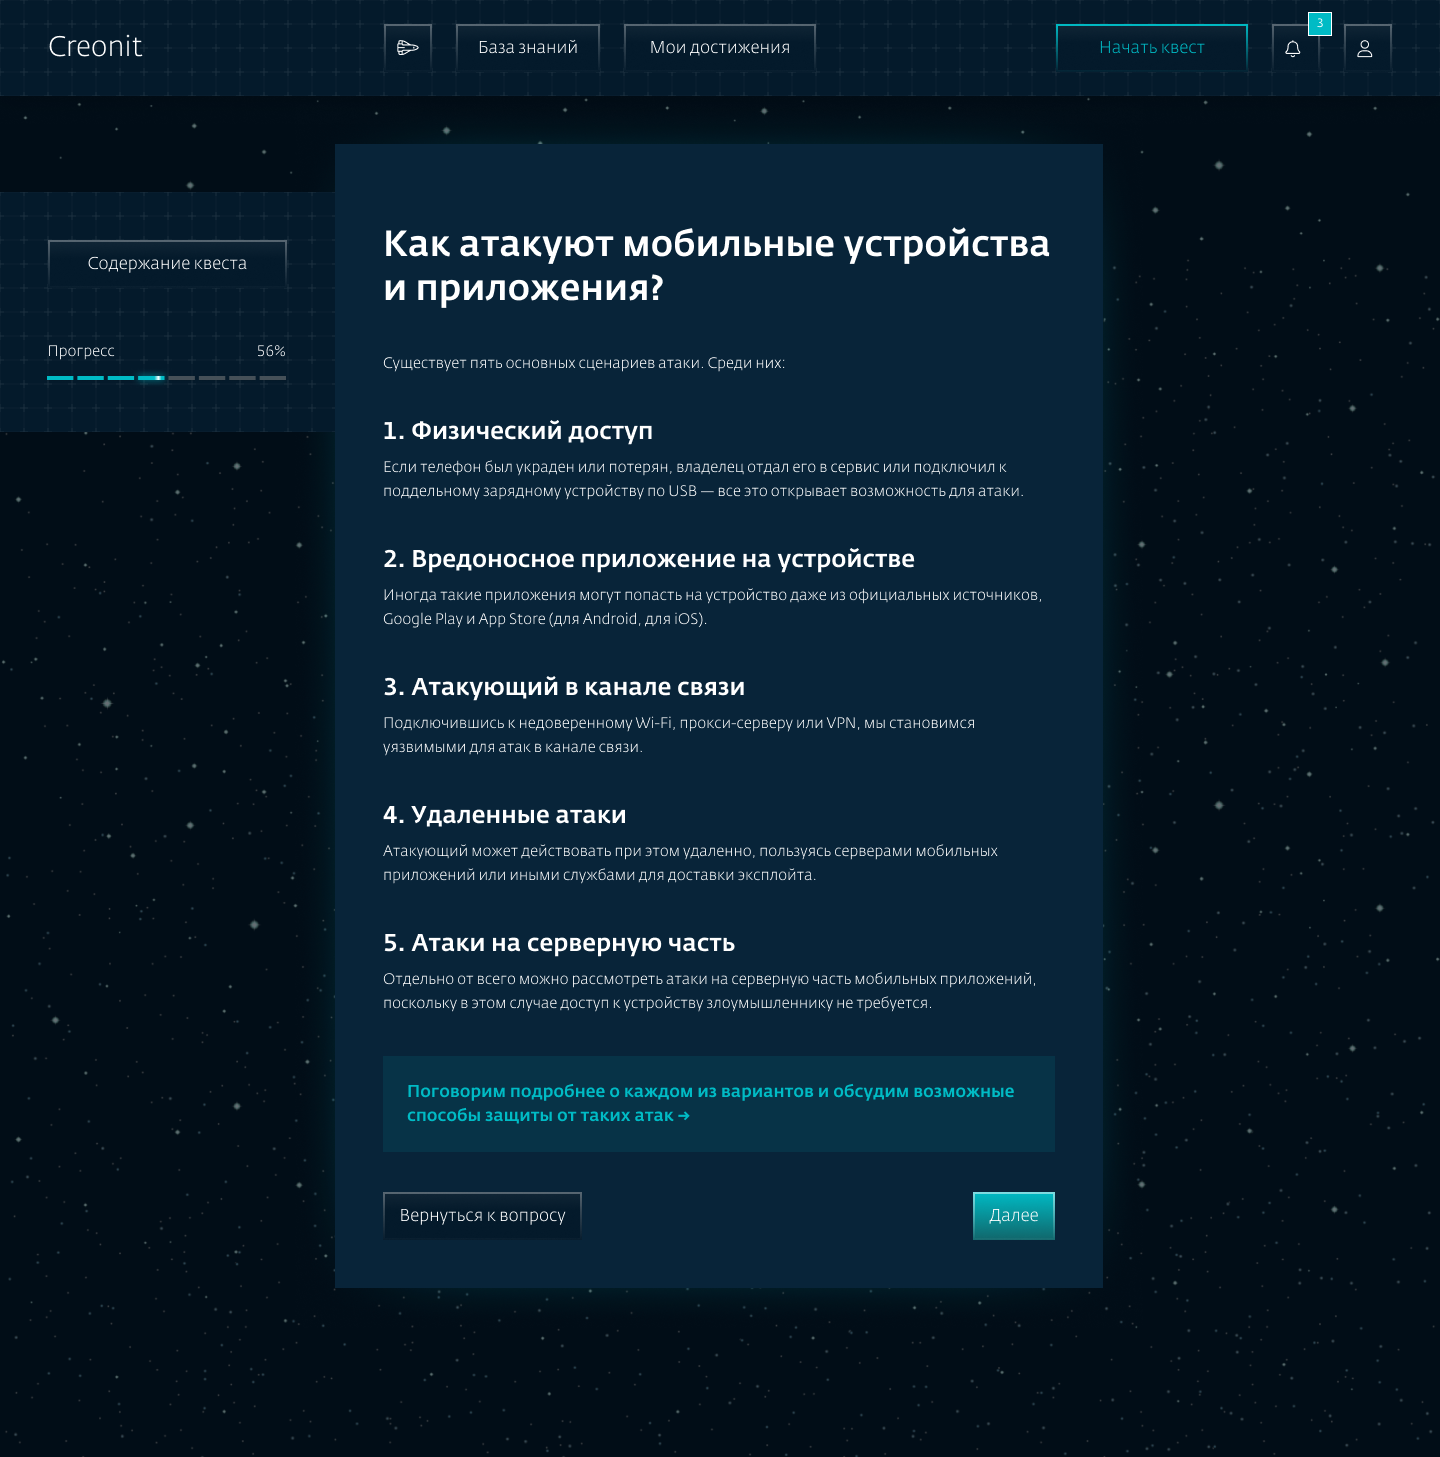Open the user profile icon
Viewport: 1440px width, 1457px height.
pyautogui.click(x=1365, y=48)
